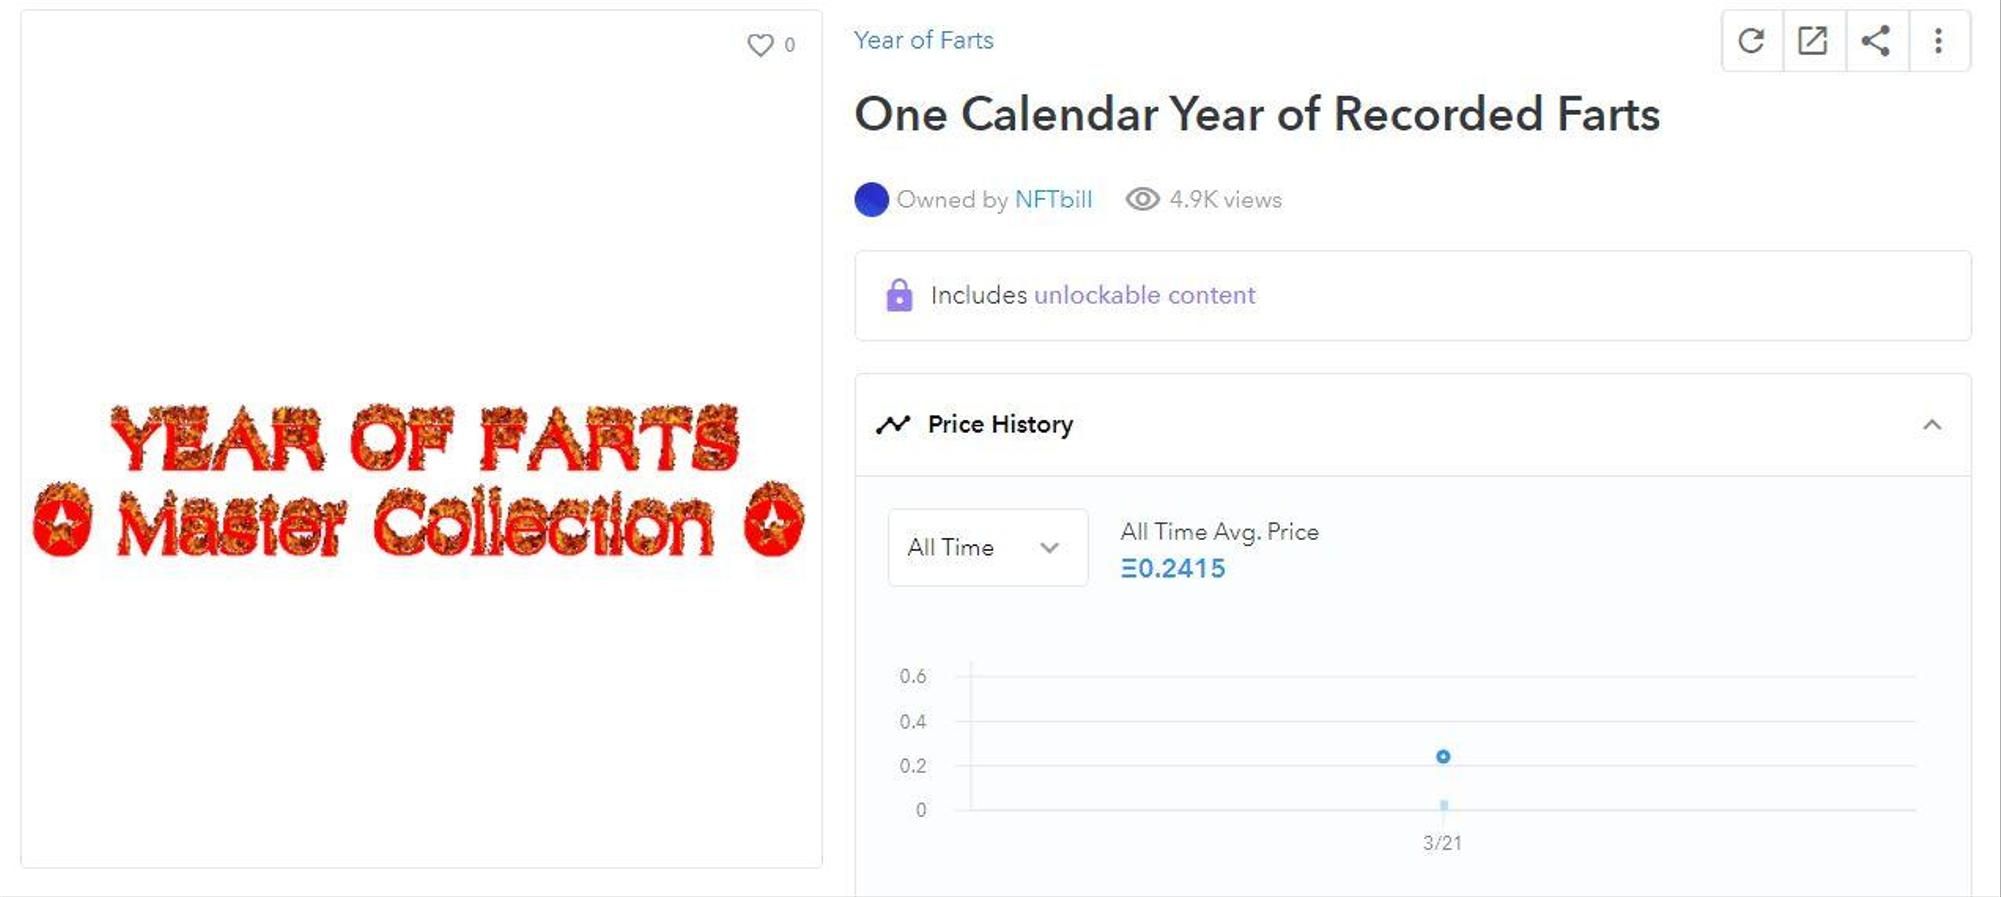Click the 3/21 price data point
2001x897 pixels.
tap(1443, 757)
